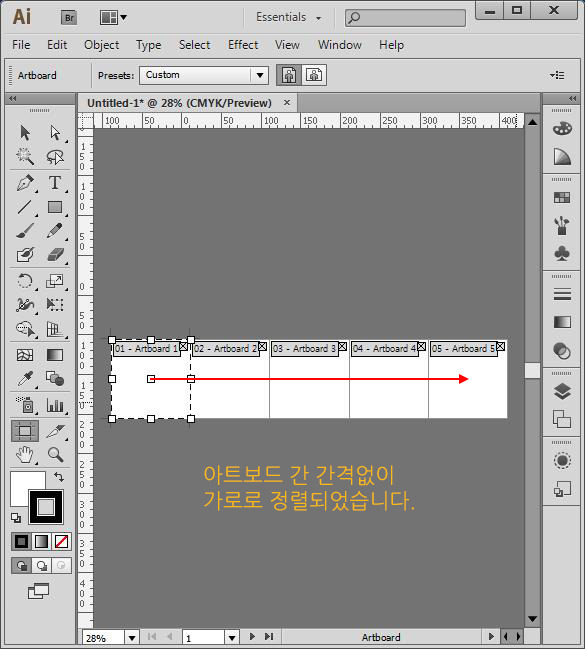Enable Draw Normal mode
This screenshot has width=585, height=649.
[22, 565]
